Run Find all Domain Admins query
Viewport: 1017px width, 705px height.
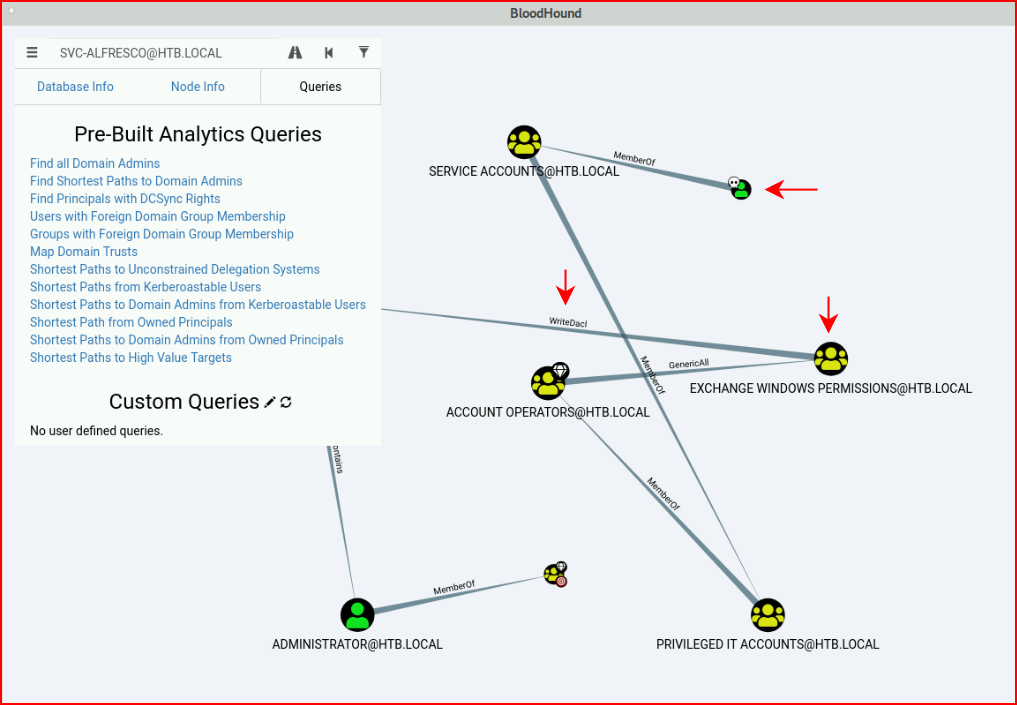[95, 163]
